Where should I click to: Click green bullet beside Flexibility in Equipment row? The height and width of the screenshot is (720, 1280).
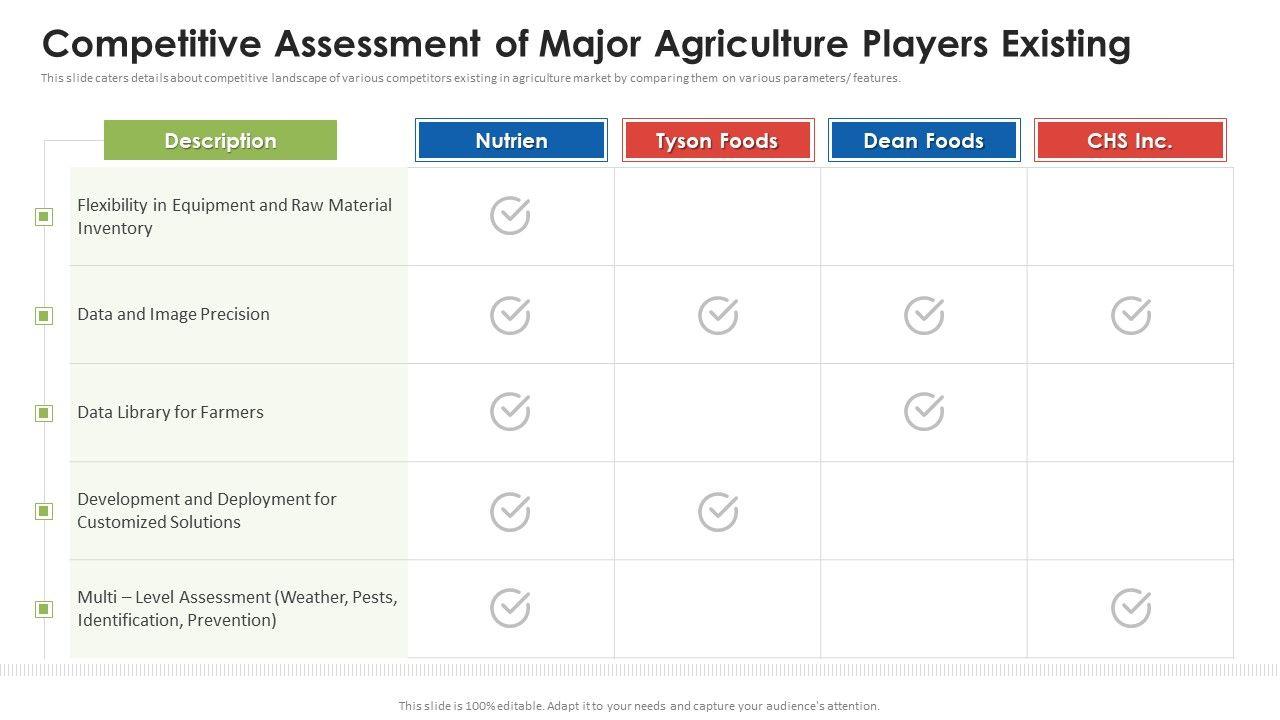[x=44, y=217]
